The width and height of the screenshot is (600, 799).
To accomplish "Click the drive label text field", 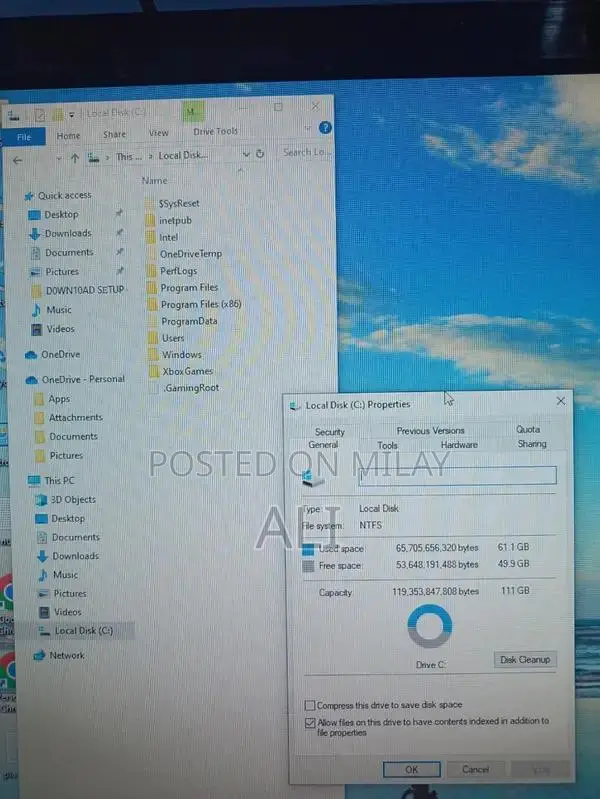I will pos(457,476).
